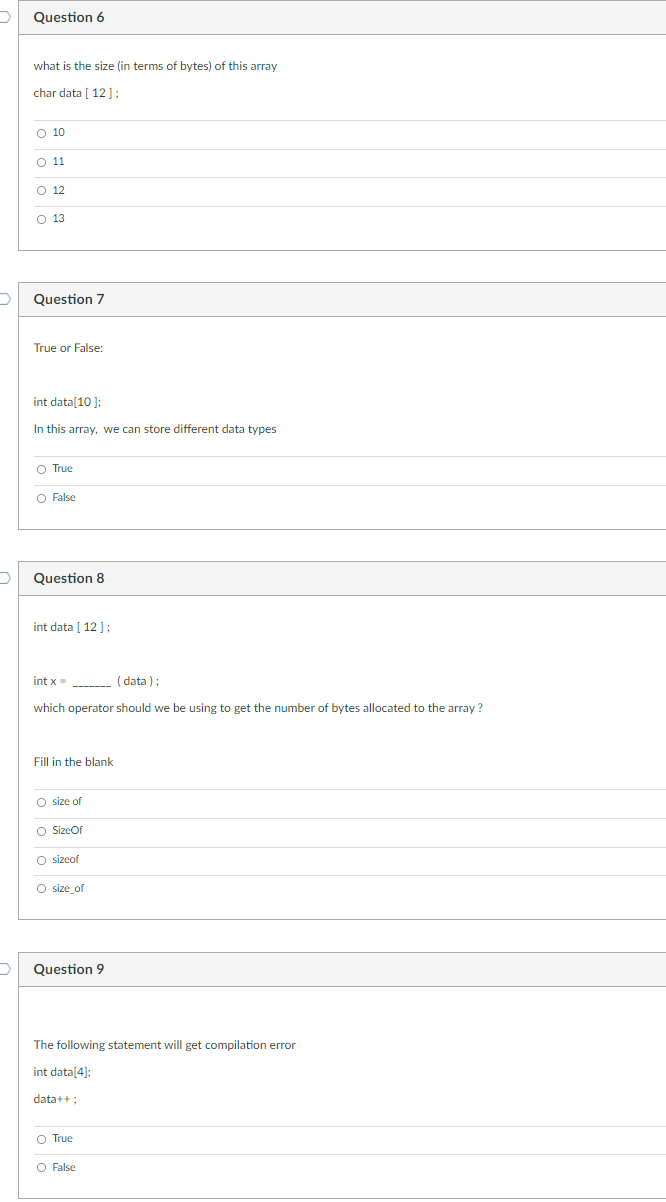The image size is (666, 1202).
Task: Mark True for Question 9
Action: tap(41, 1138)
